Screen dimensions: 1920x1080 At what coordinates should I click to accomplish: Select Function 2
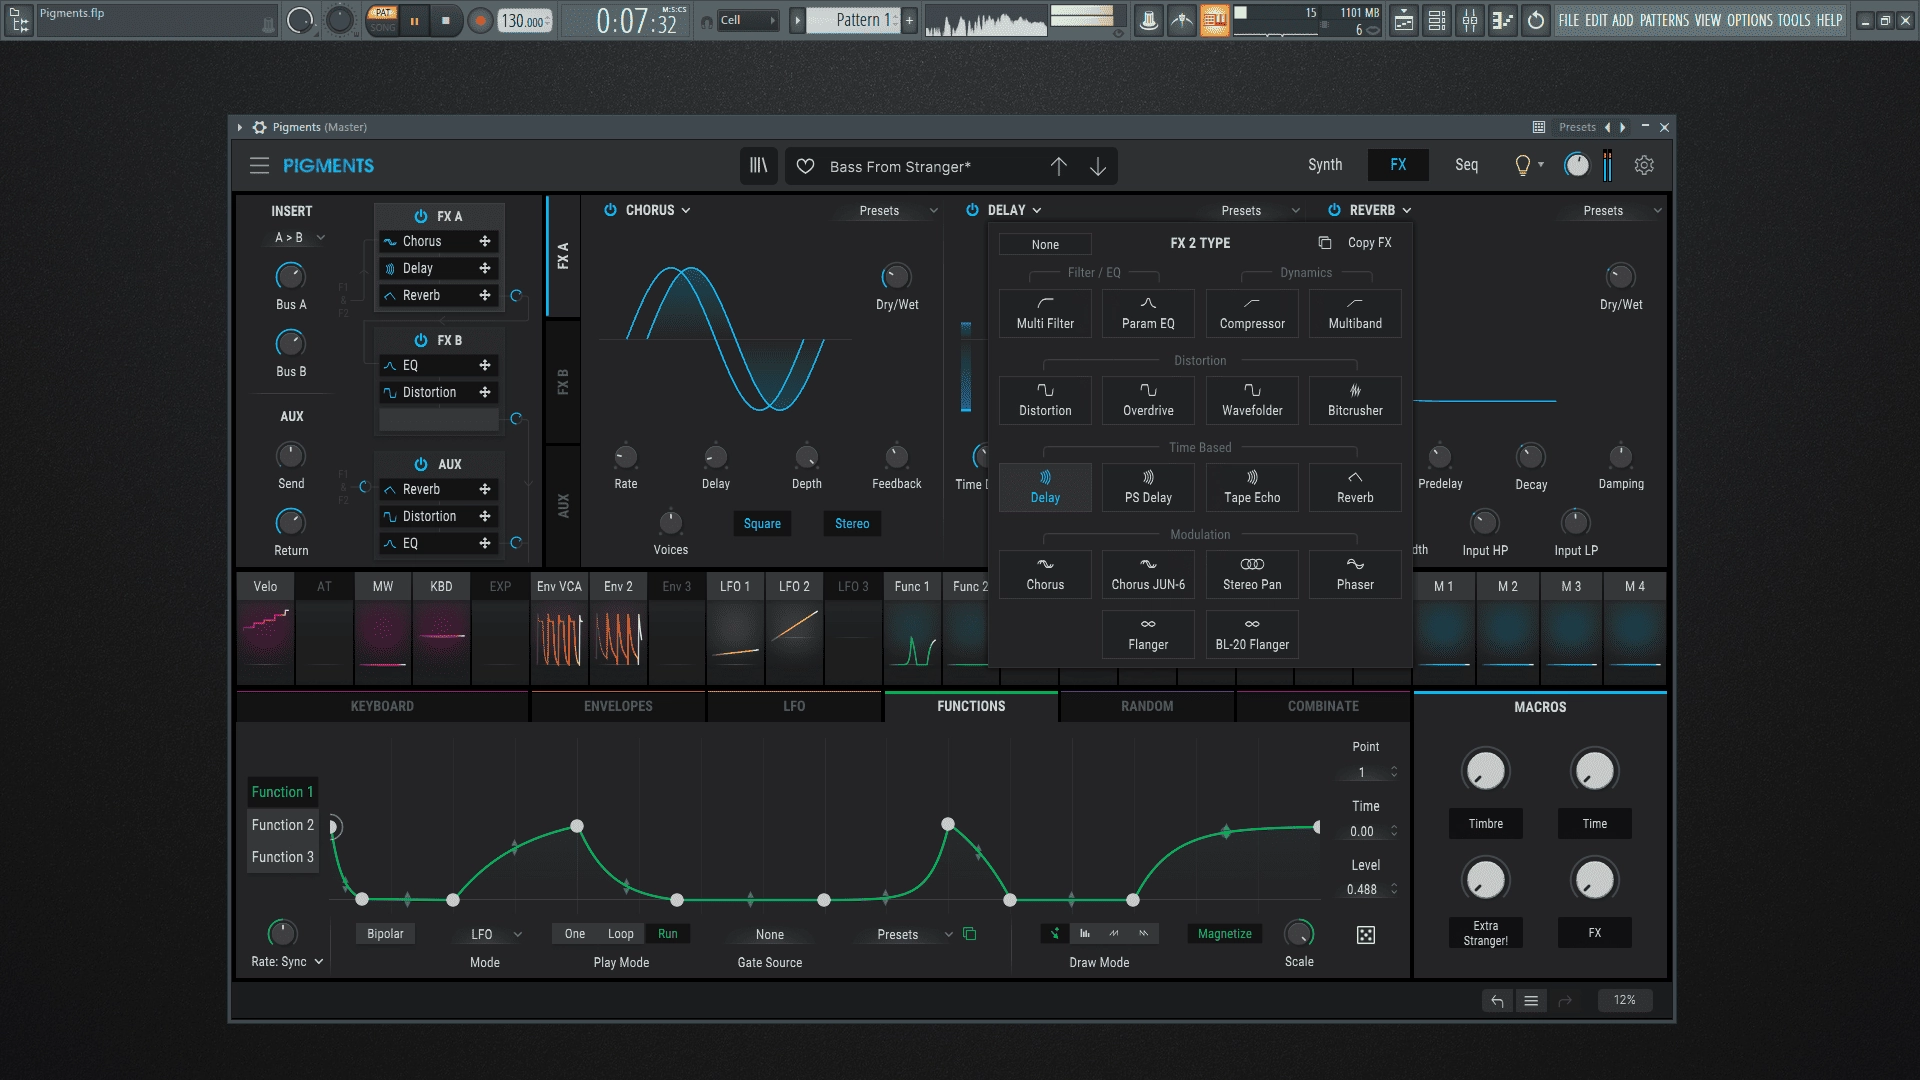(x=283, y=825)
